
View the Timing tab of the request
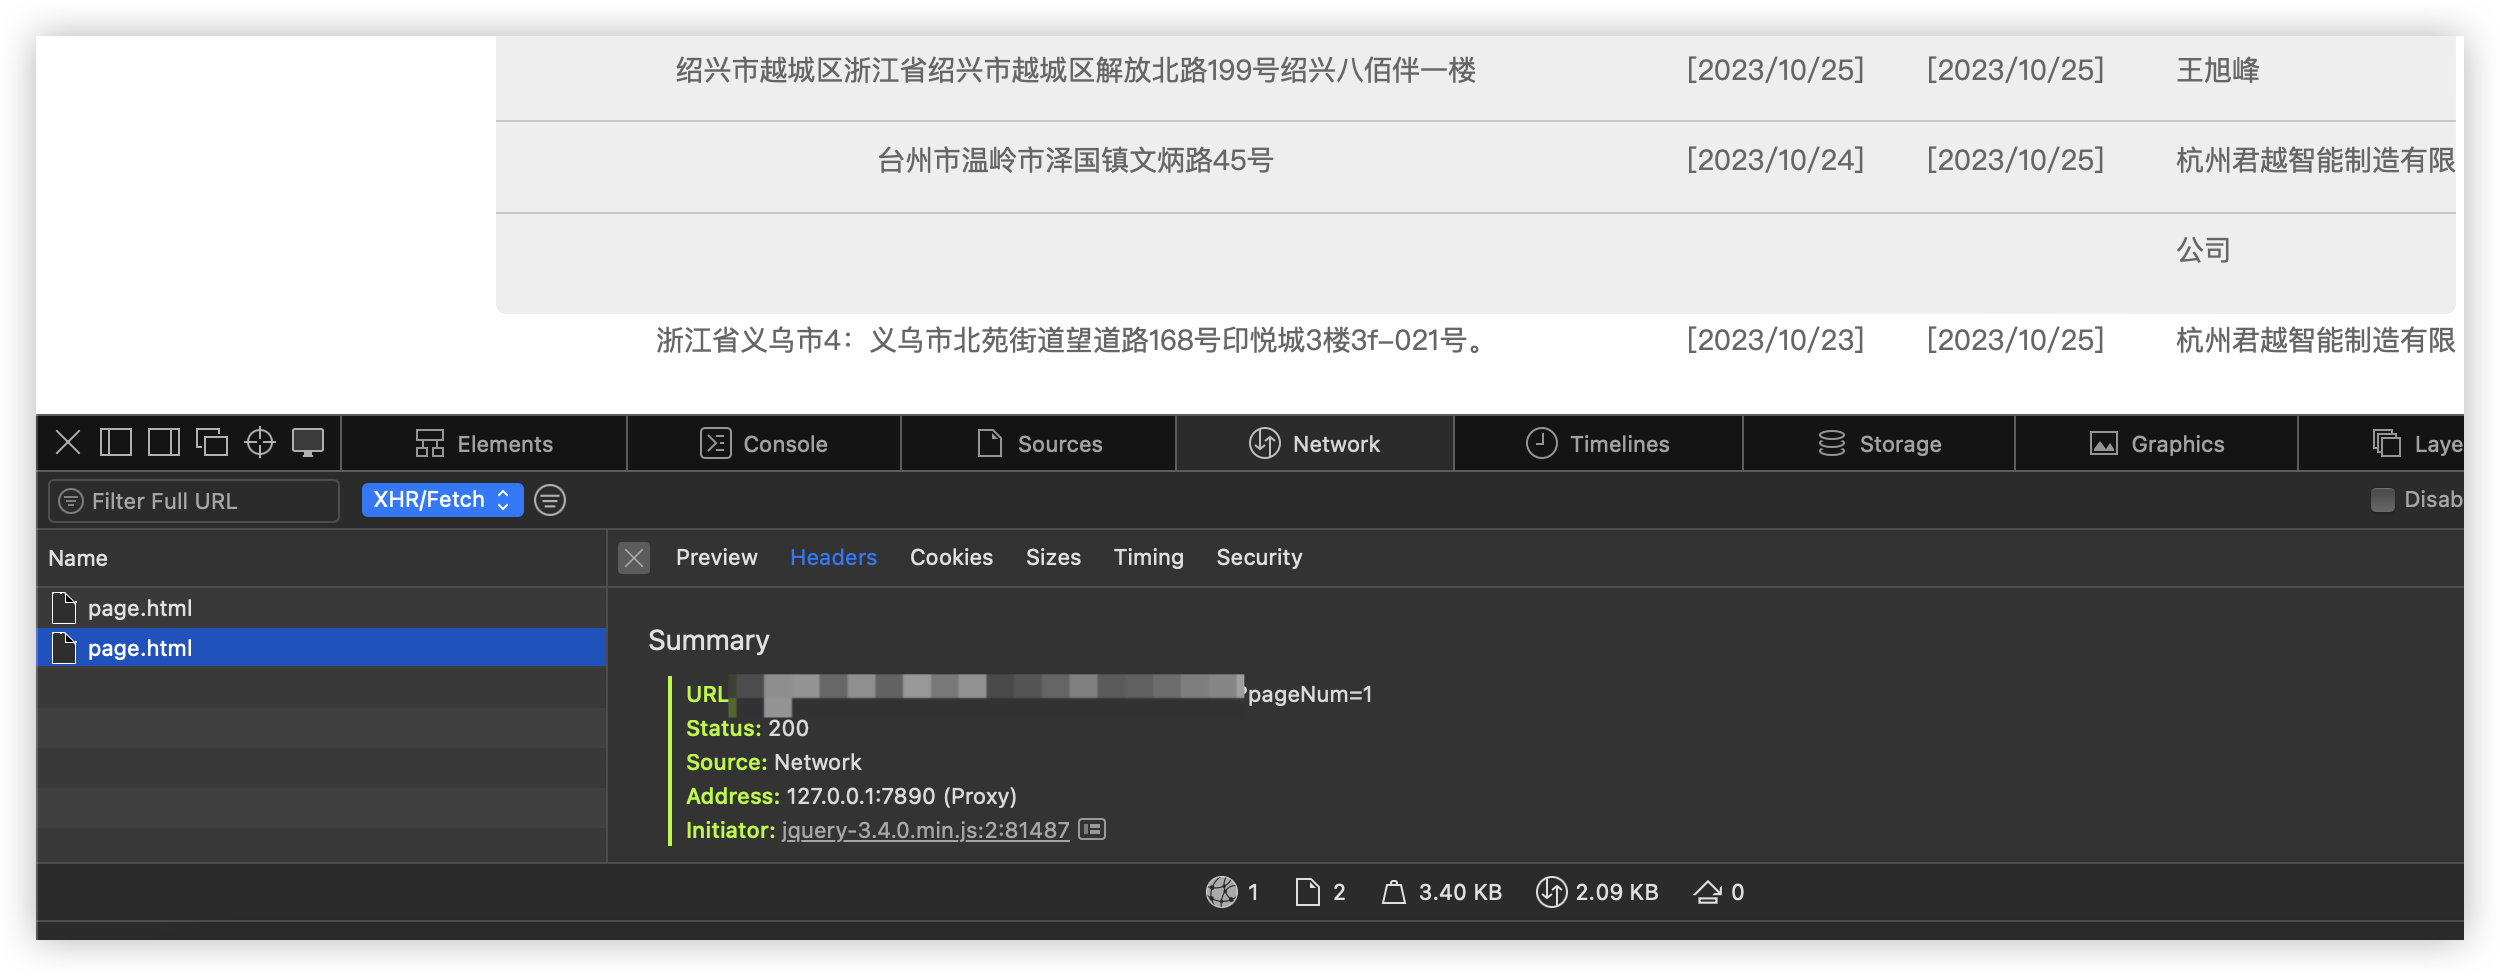click(1148, 557)
